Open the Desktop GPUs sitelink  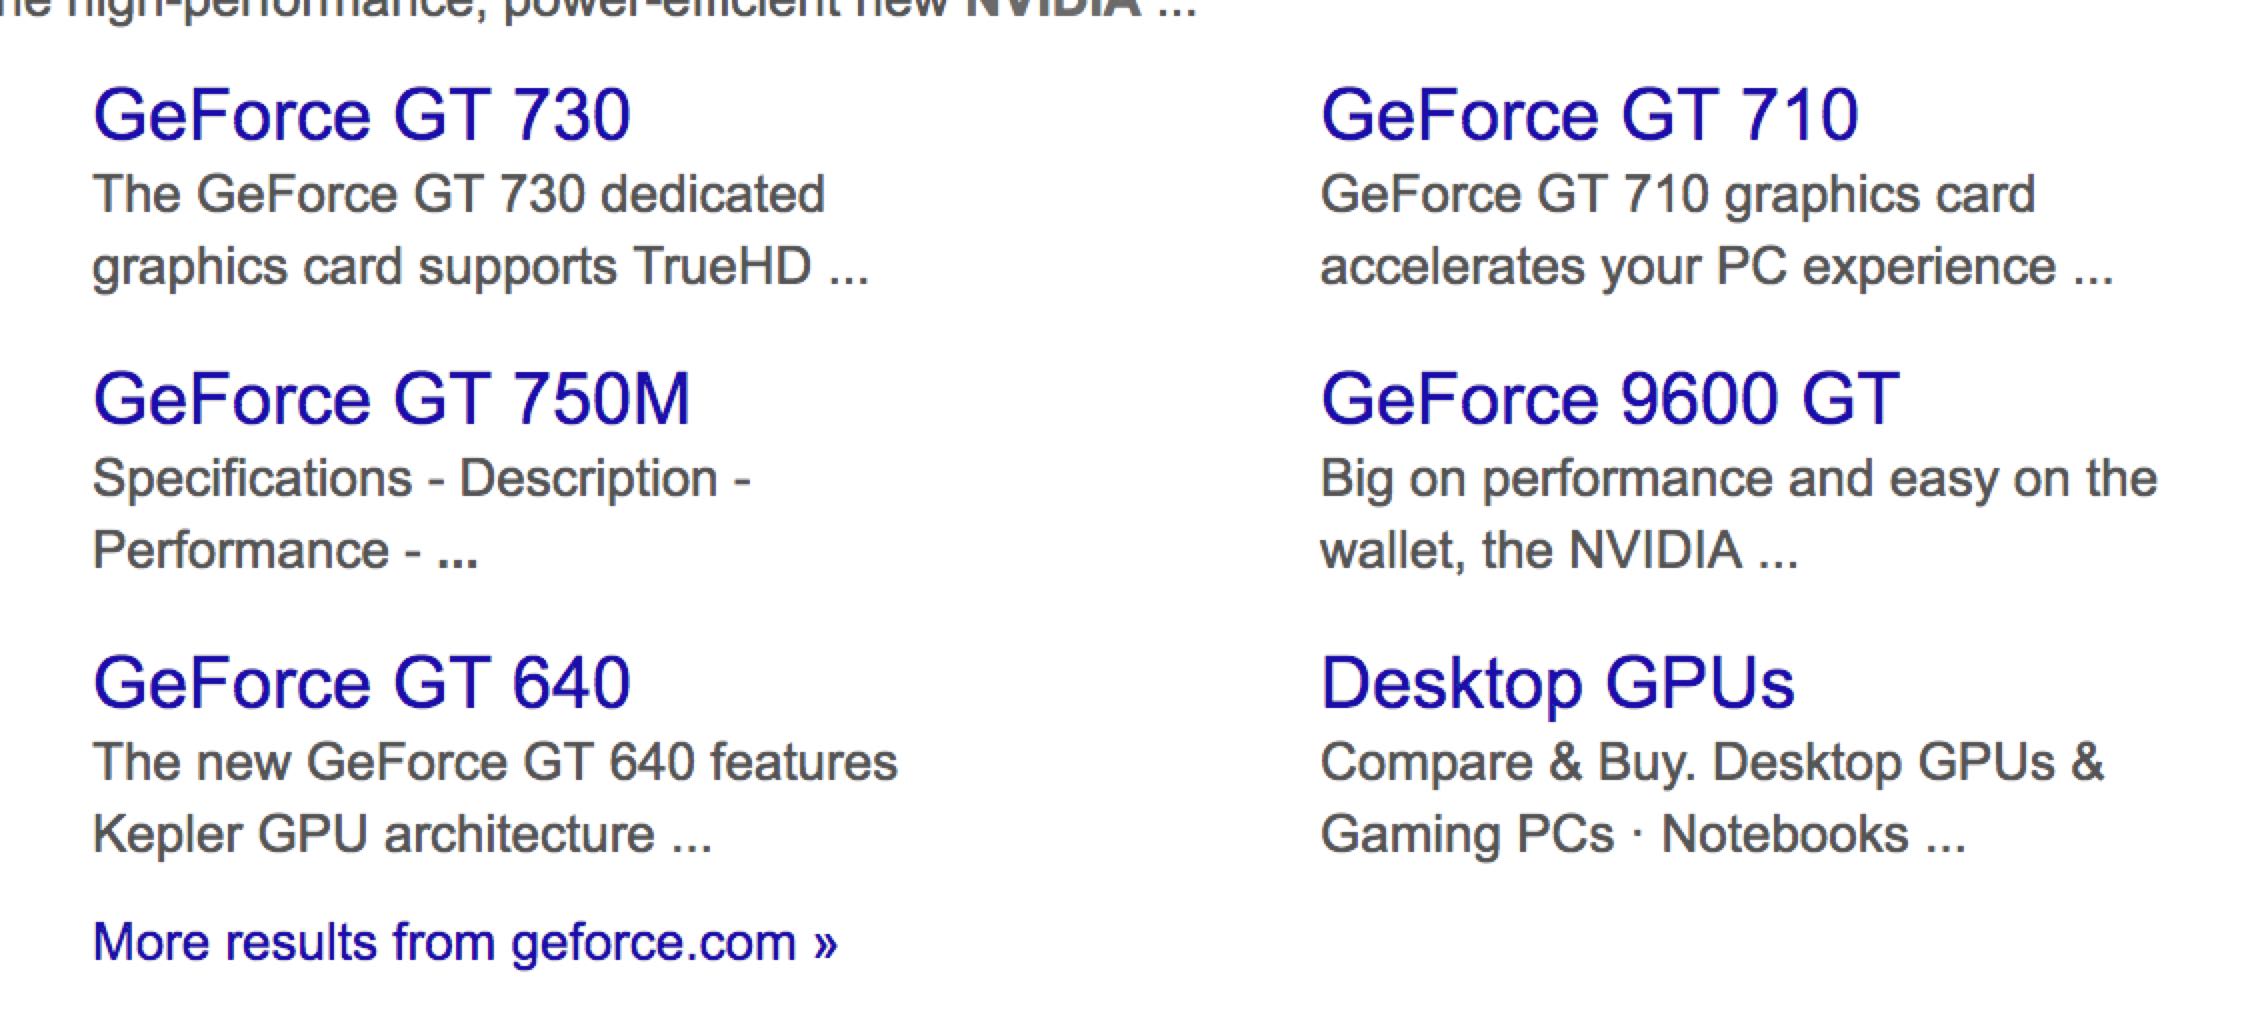(1557, 683)
